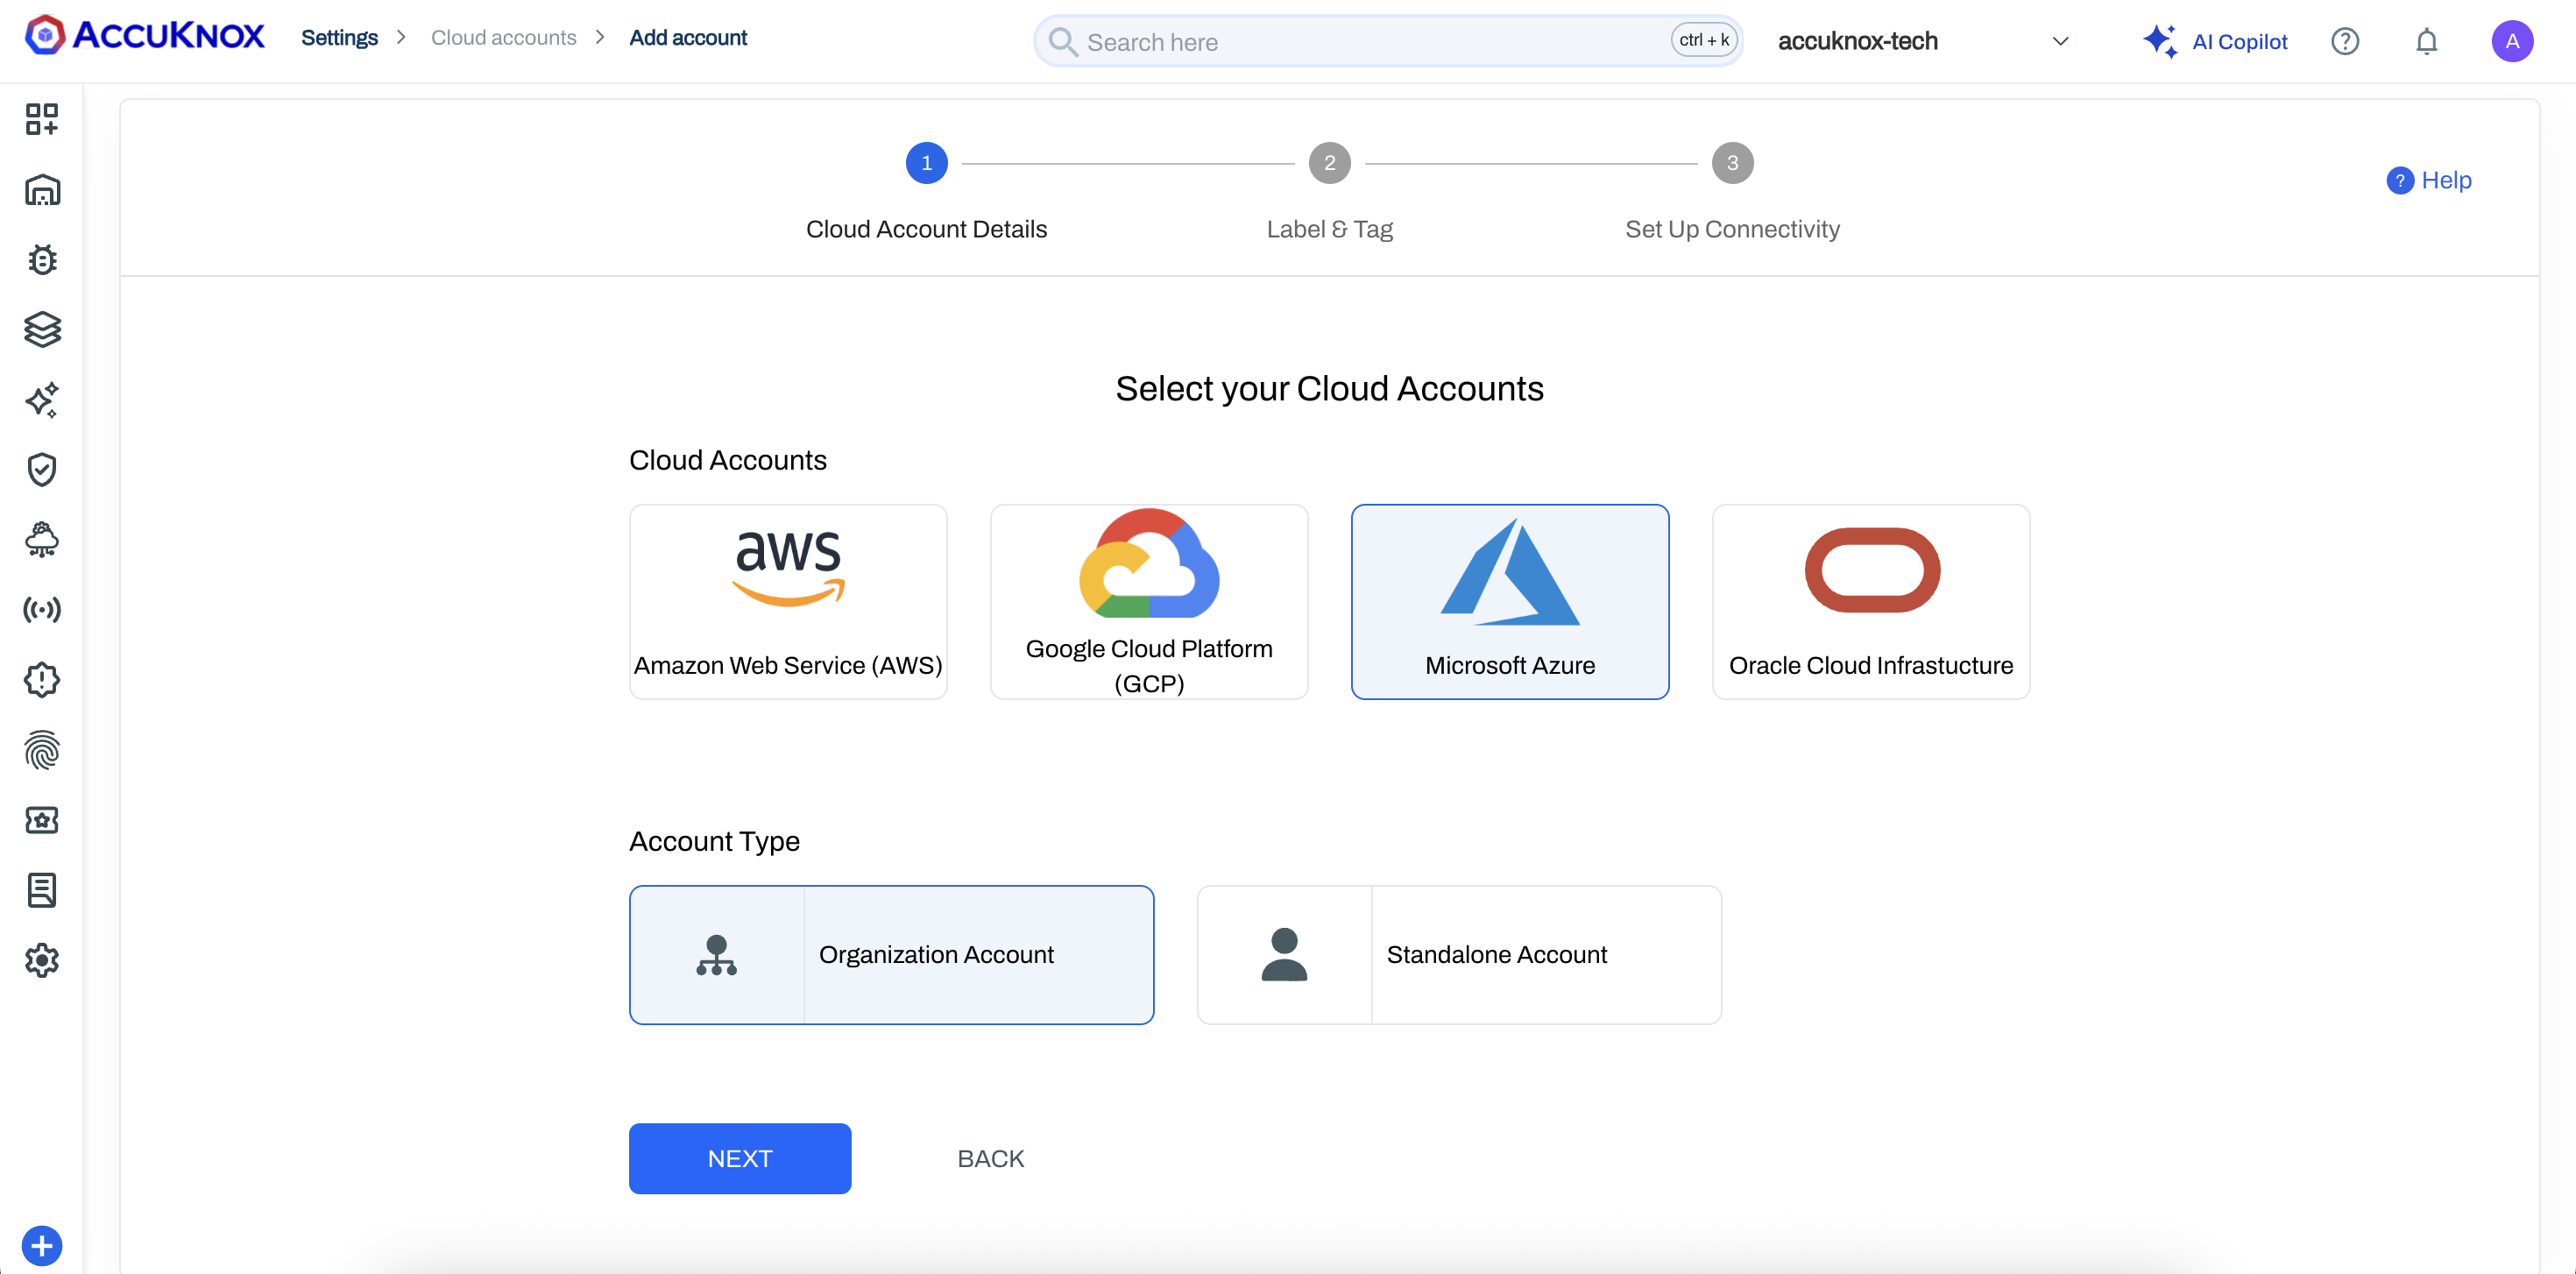This screenshot has width=2576, height=1274.
Task: Click step 1 Cloud Account Details
Action: [926, 193]
